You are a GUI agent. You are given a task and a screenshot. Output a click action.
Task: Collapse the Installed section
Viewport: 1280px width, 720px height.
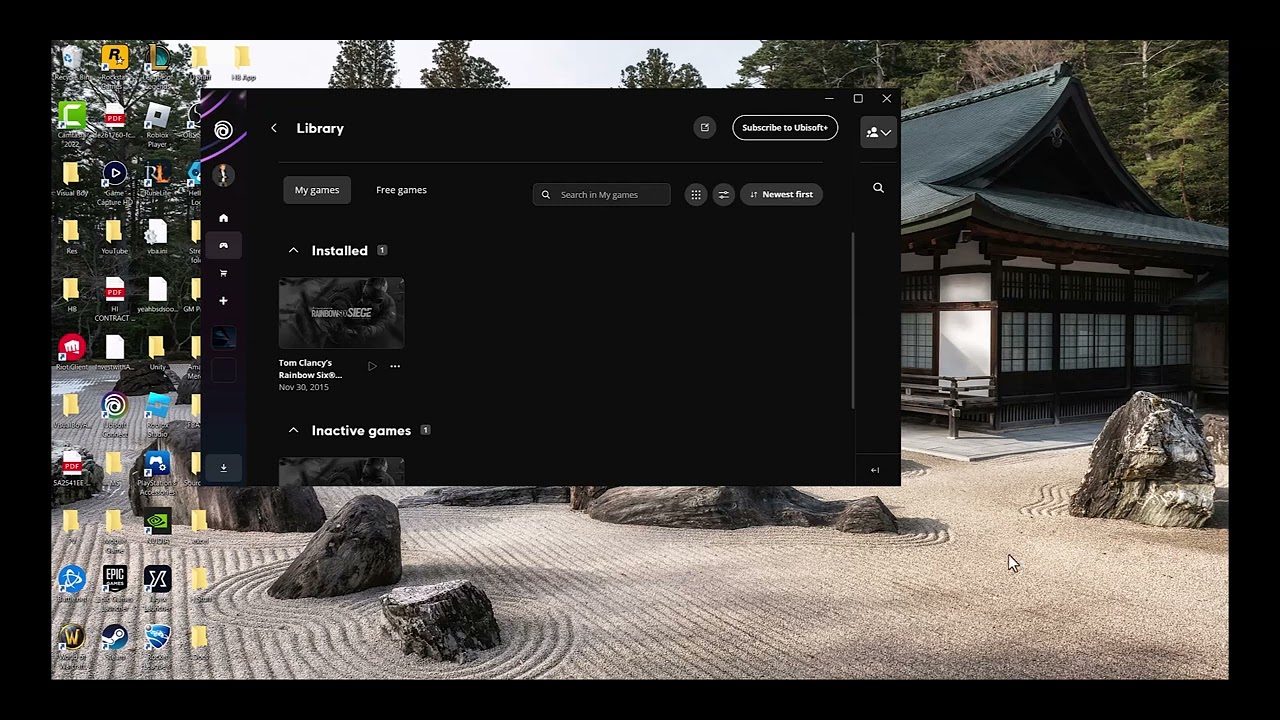[293, 250]
